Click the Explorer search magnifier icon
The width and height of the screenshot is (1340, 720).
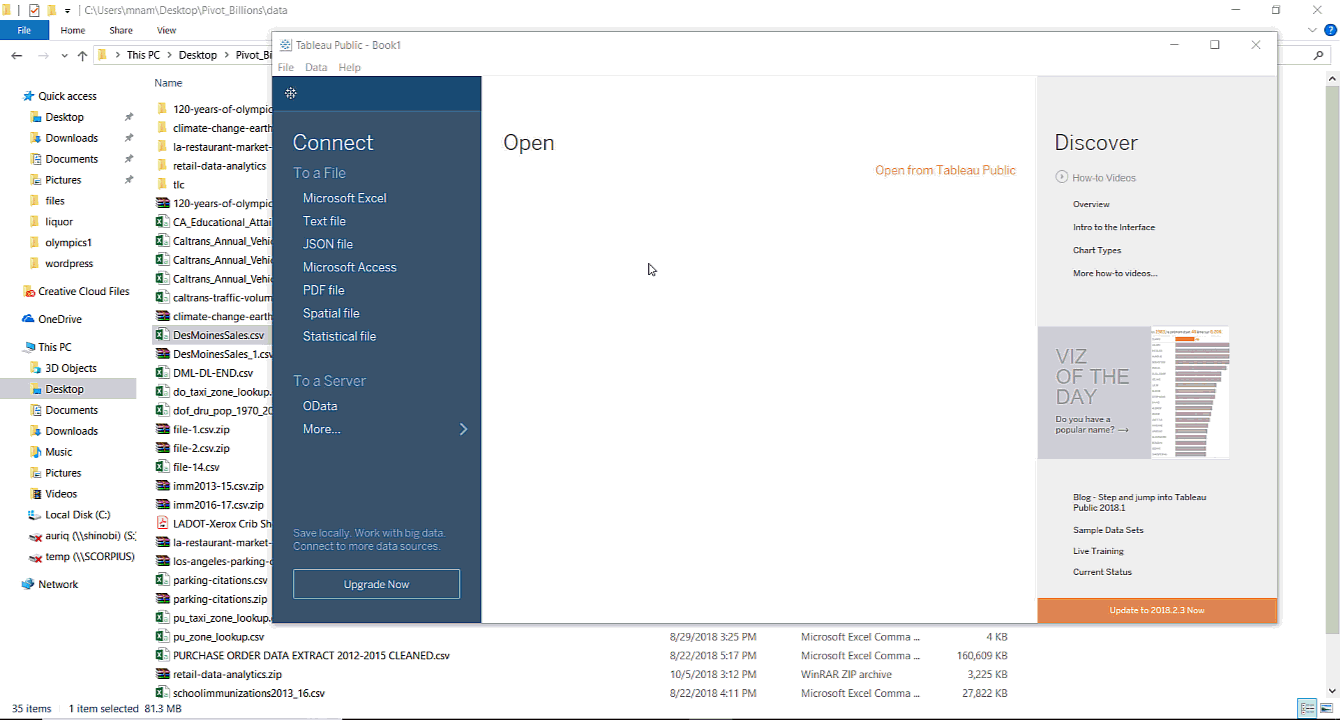(x=1320, y=56)
